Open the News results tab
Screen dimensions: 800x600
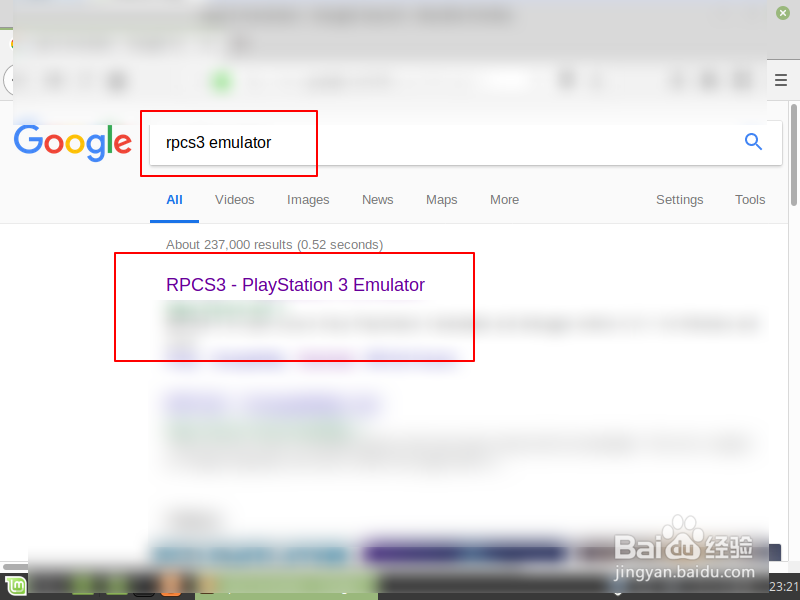[378, 200]
